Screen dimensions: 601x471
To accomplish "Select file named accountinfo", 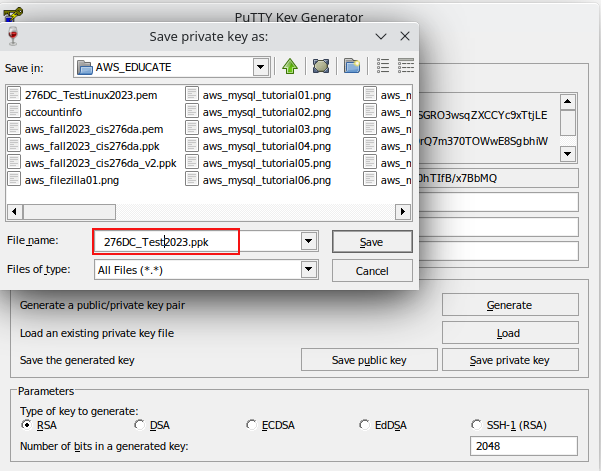I will 53,112.
